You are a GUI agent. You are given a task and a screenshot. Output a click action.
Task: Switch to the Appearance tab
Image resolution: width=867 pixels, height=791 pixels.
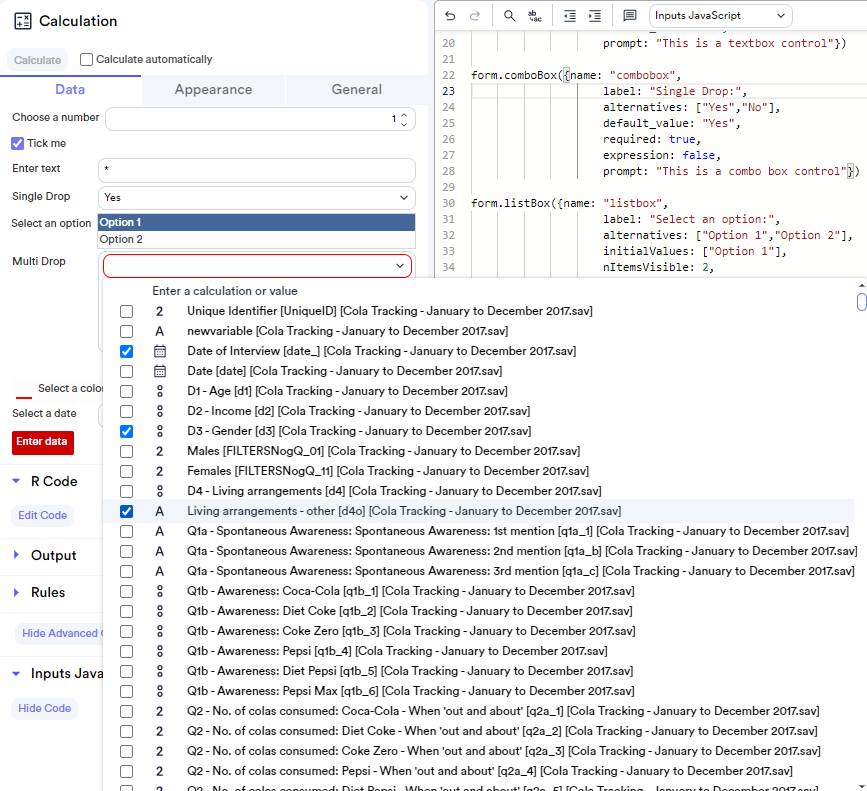point(213,90)
